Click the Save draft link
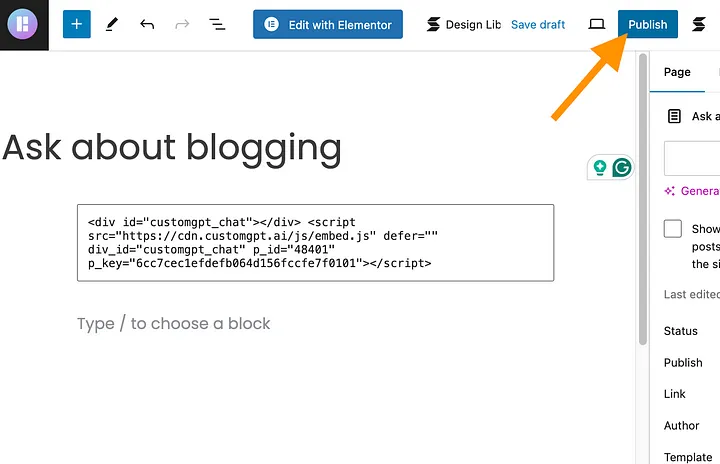 538,24
